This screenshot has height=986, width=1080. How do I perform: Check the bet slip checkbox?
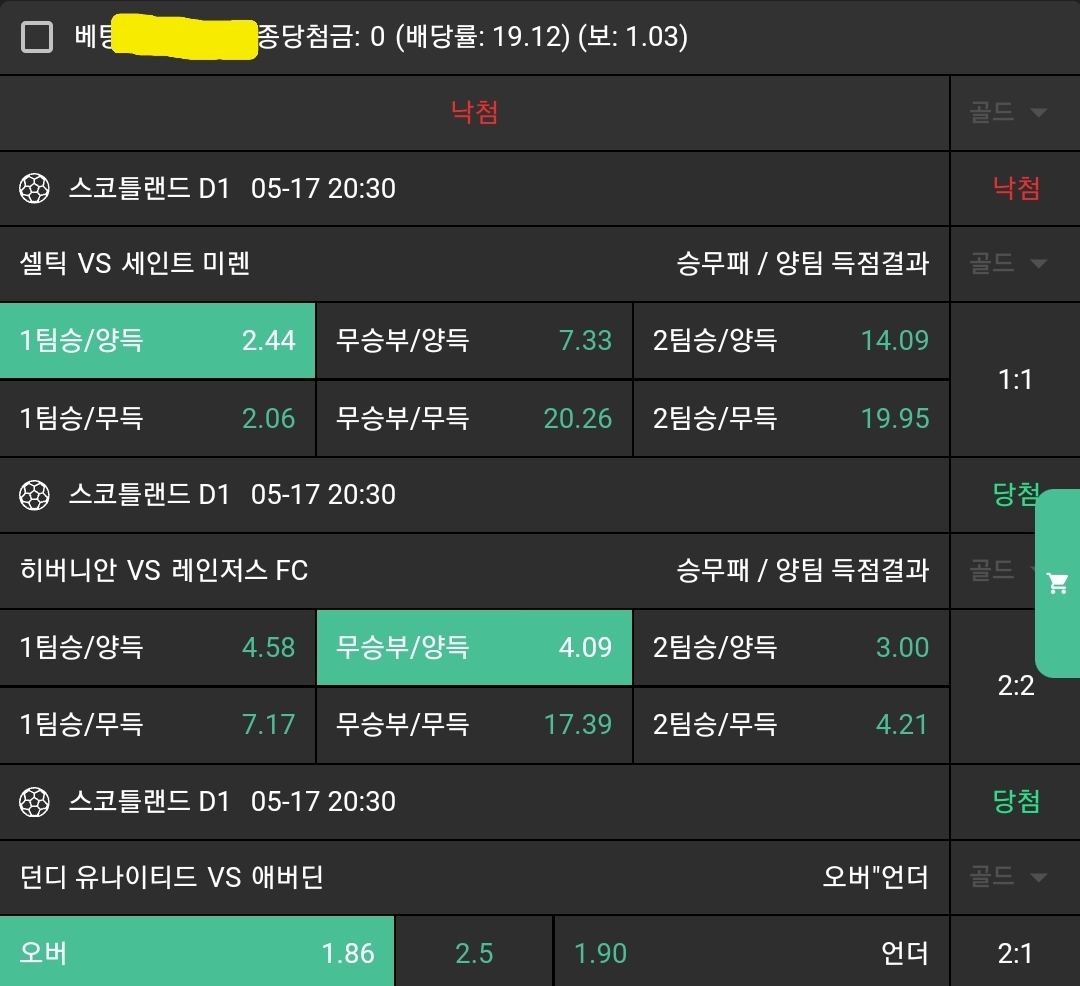tap(37, 37)
